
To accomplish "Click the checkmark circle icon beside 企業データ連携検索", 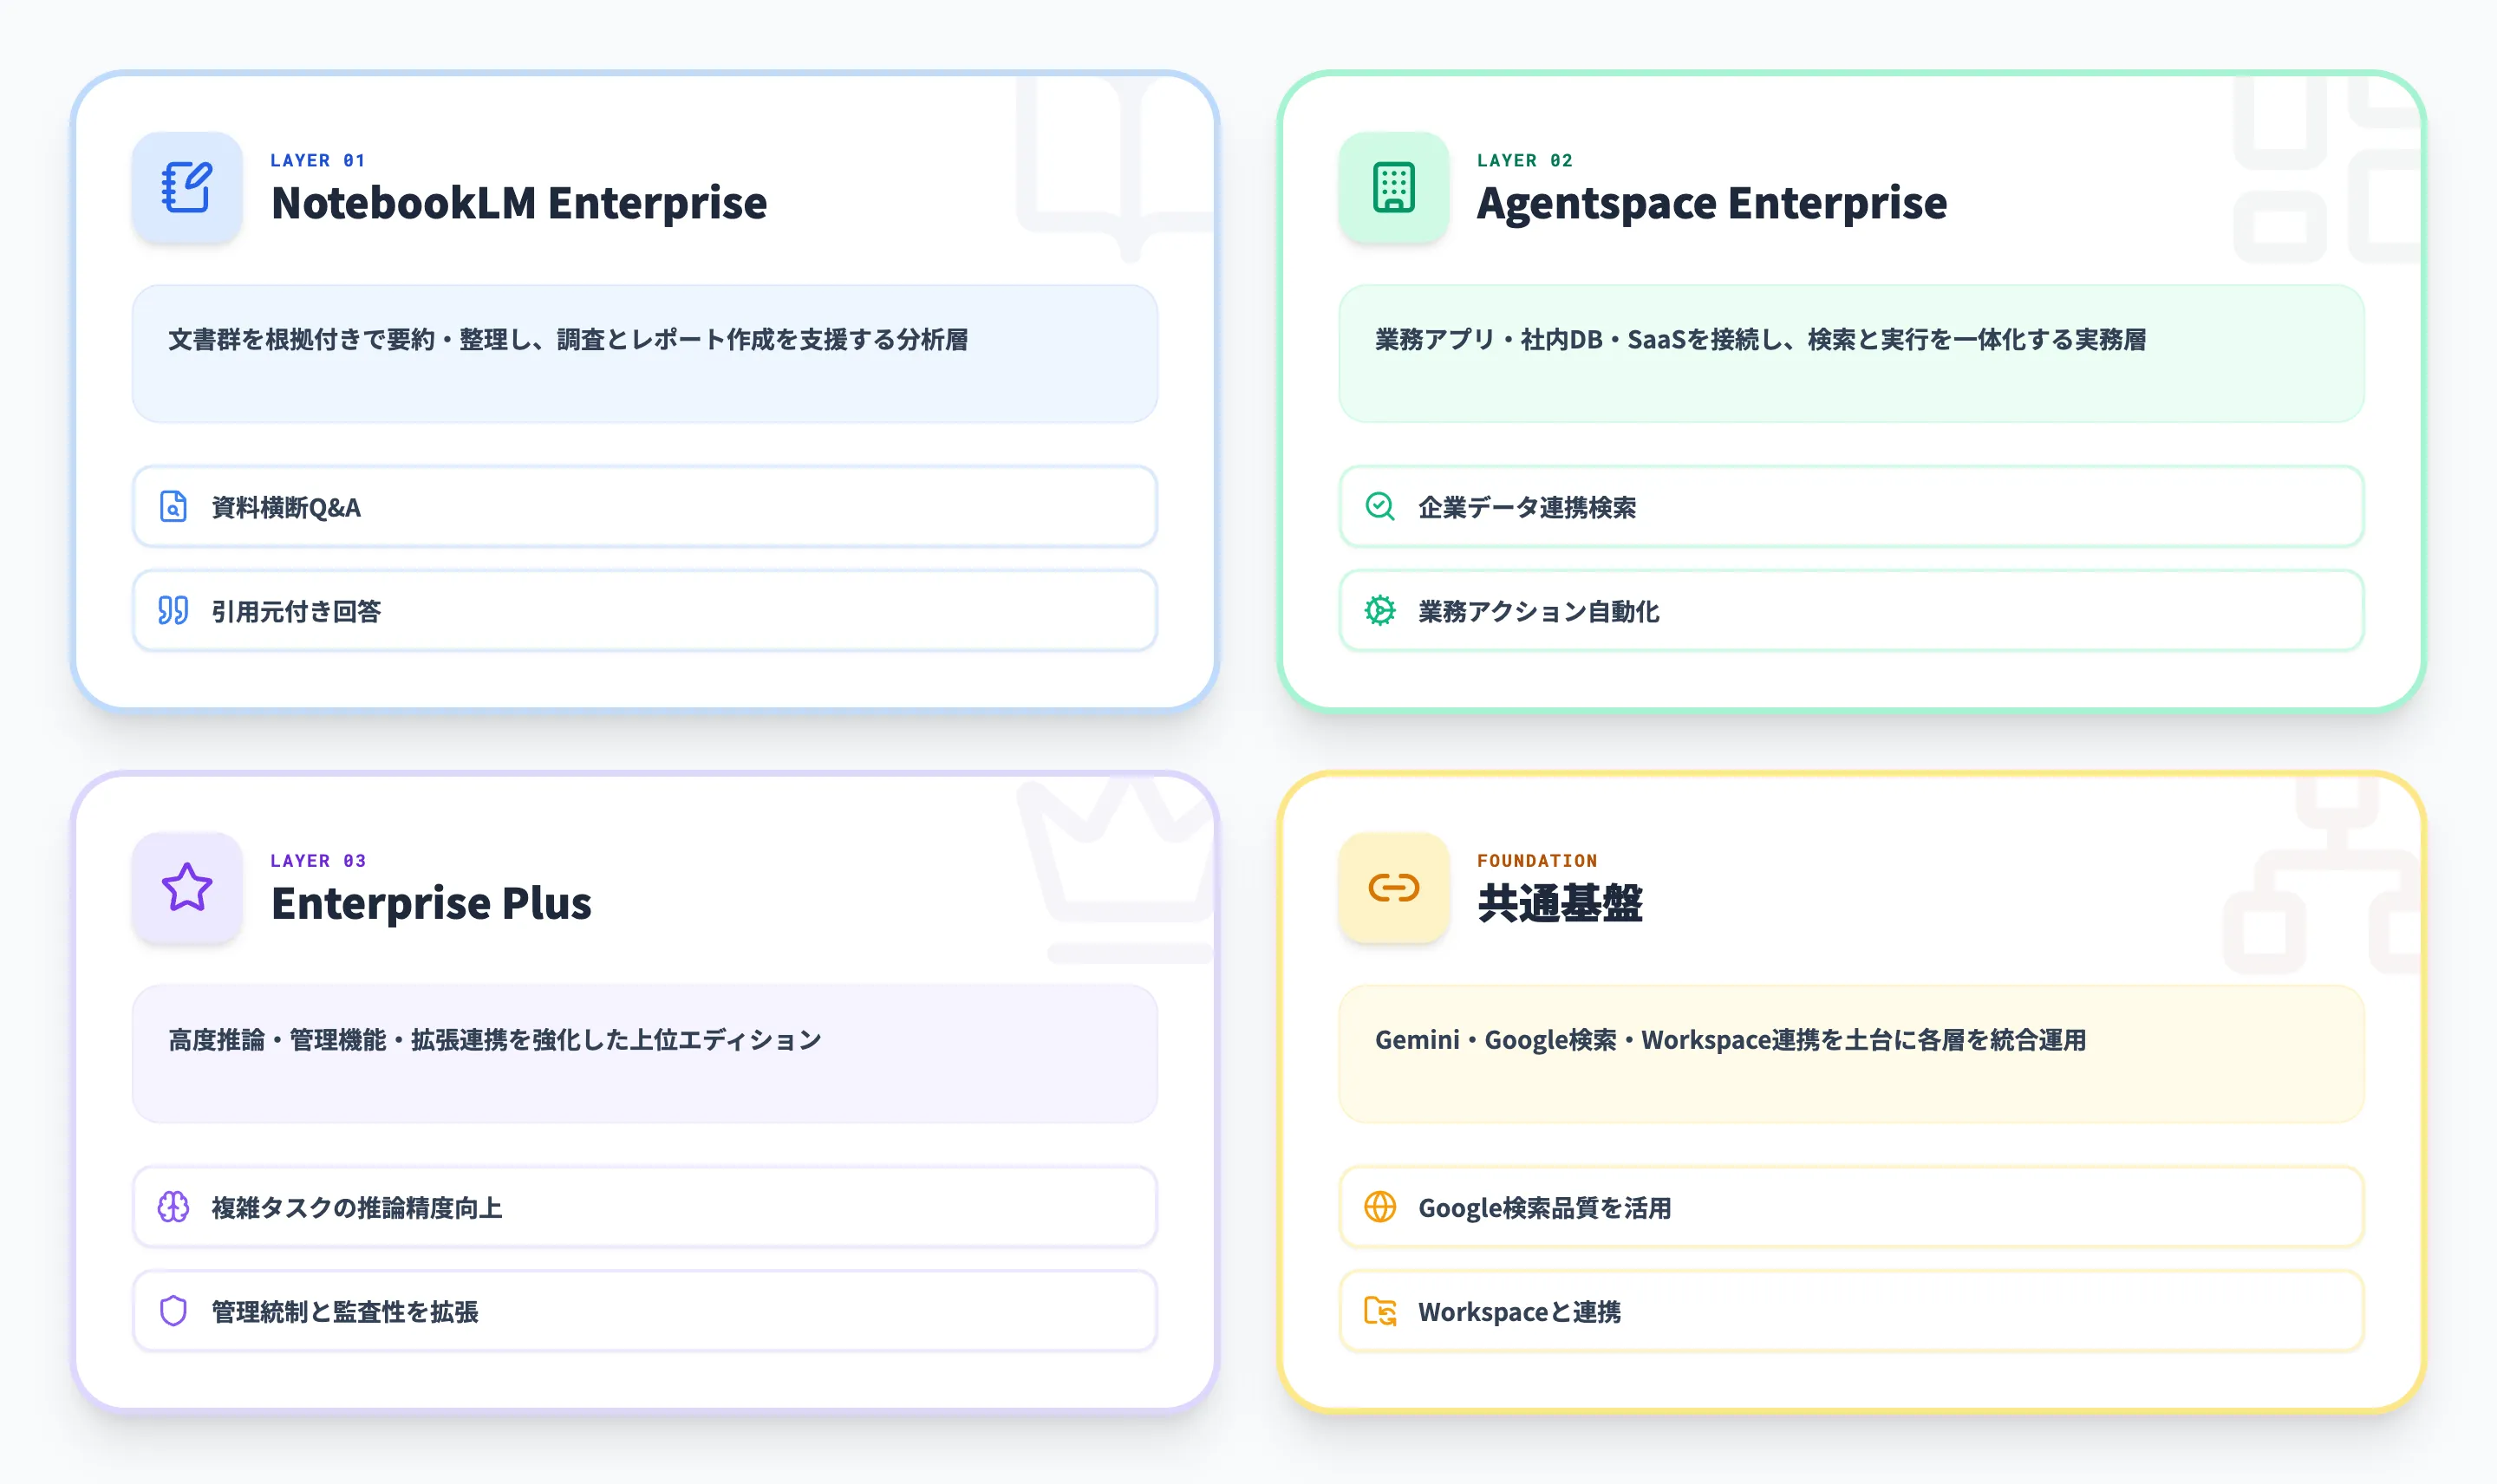I will tap(1381, 508).
